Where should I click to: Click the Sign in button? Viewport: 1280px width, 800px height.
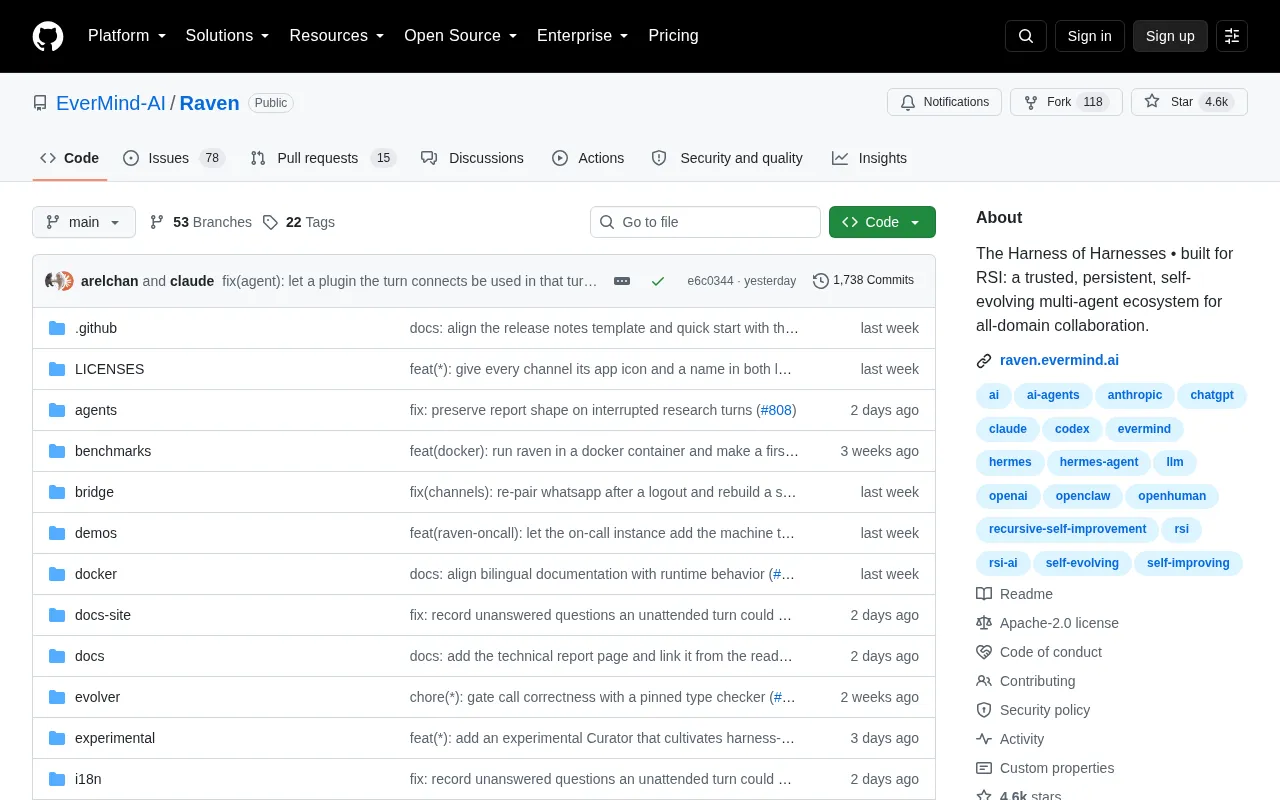pos(1089,36)
